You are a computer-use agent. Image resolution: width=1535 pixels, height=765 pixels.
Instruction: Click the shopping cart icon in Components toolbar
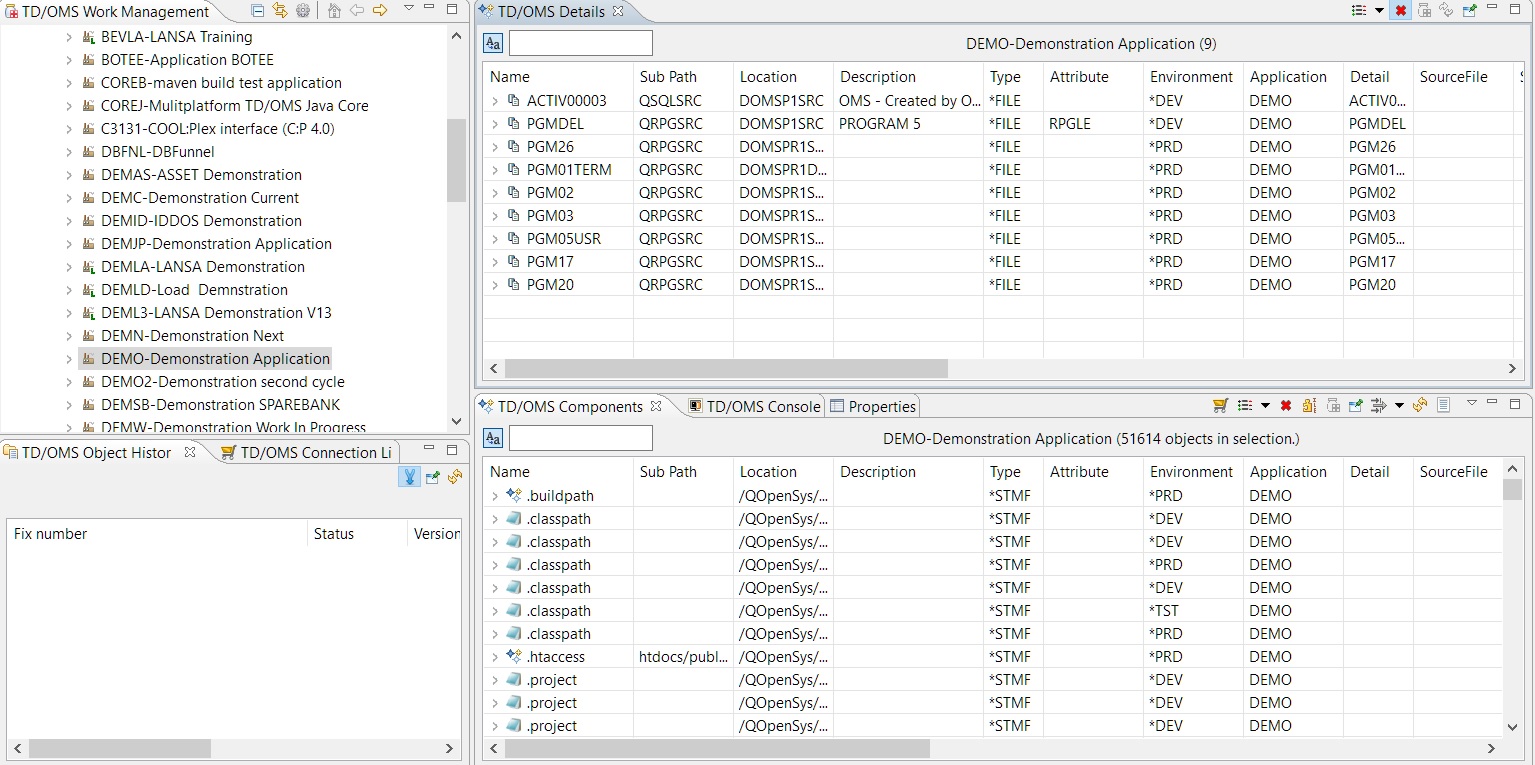coord(1220,405)
